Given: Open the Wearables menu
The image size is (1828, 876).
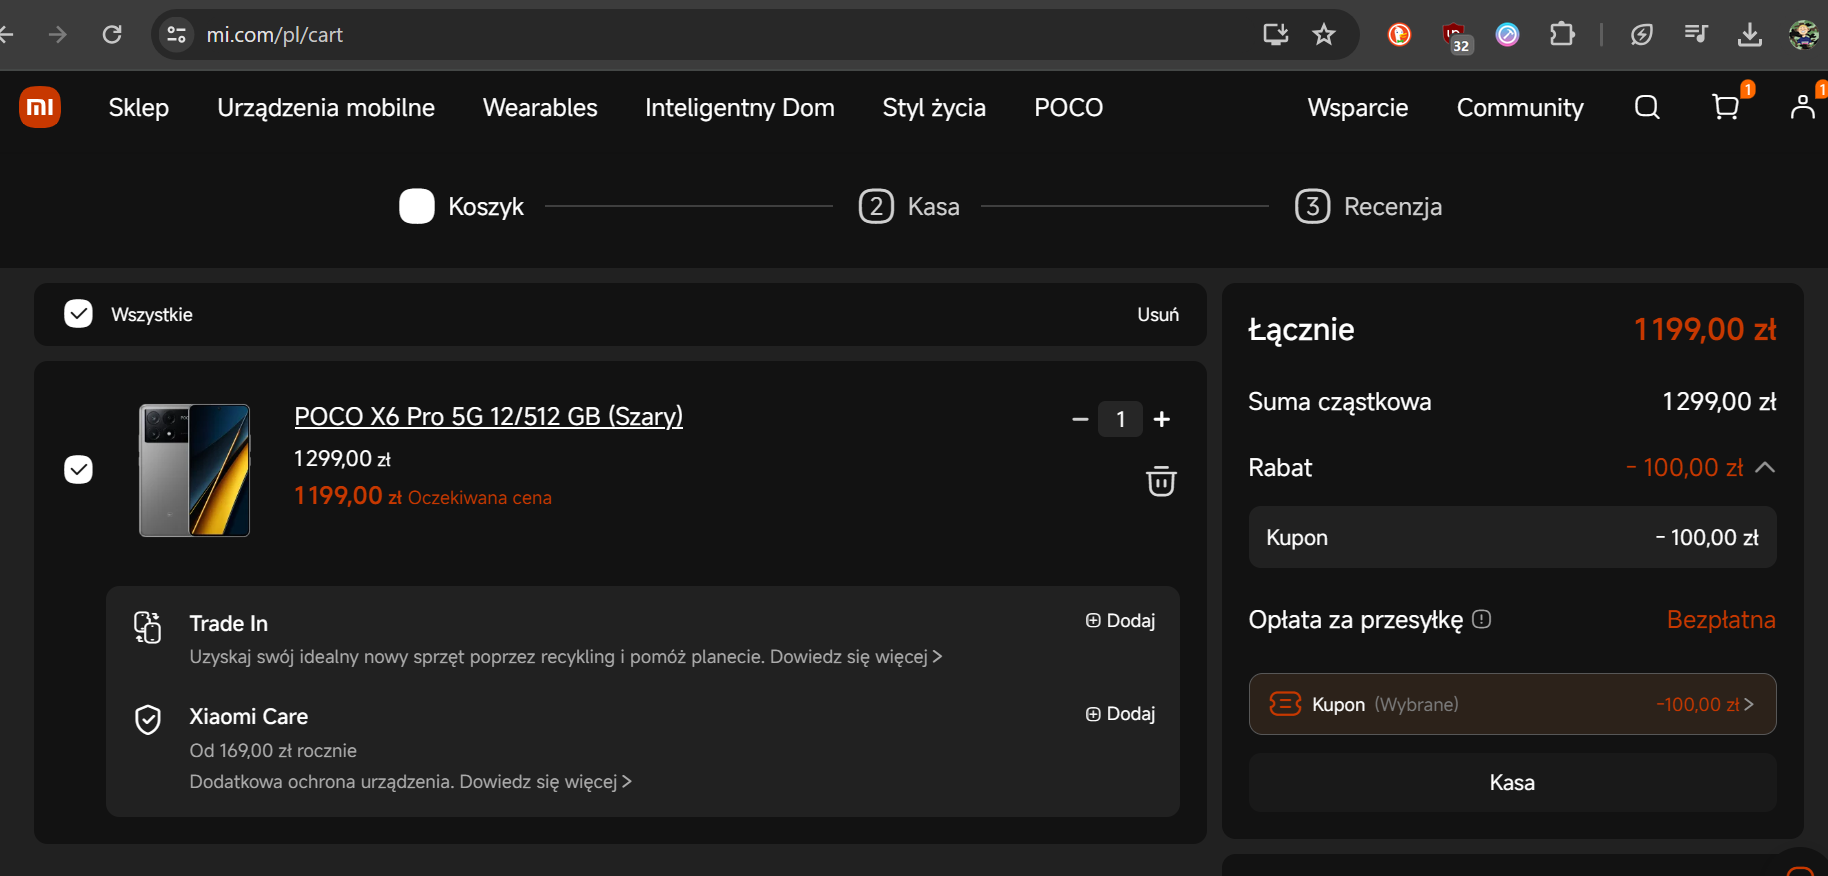Looking at the screenshot, I should click(540, 107).
